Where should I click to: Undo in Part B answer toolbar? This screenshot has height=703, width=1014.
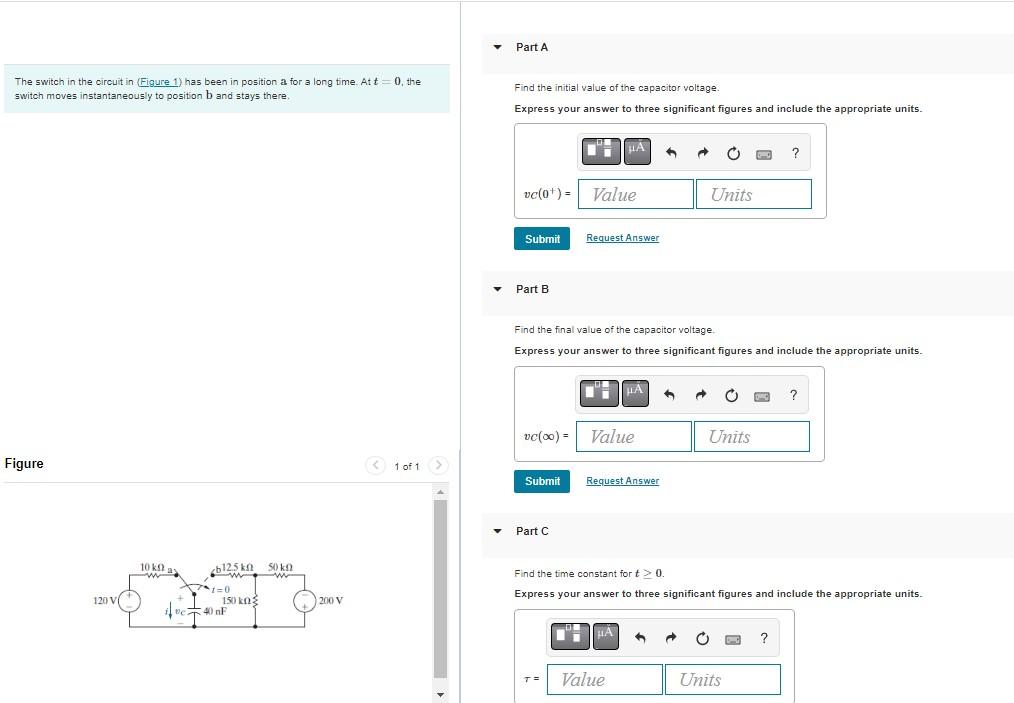click(x=669, y=395)
